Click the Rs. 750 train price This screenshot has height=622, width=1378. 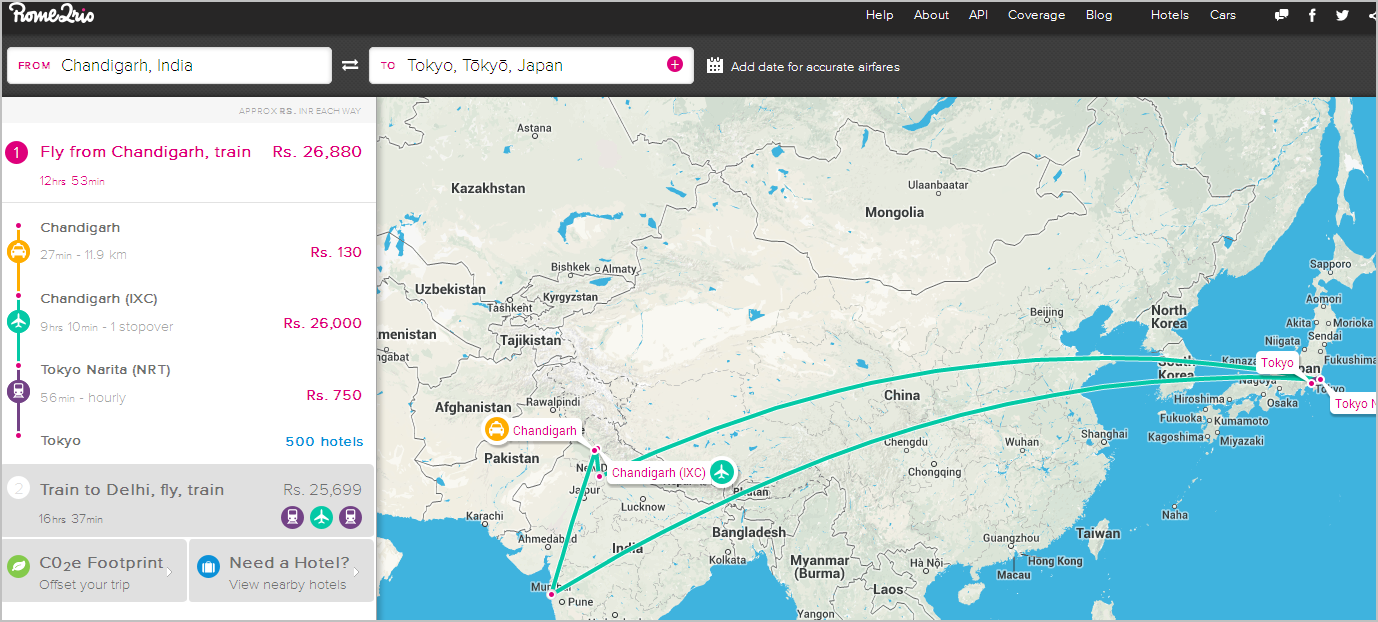(x=334, y=395)
